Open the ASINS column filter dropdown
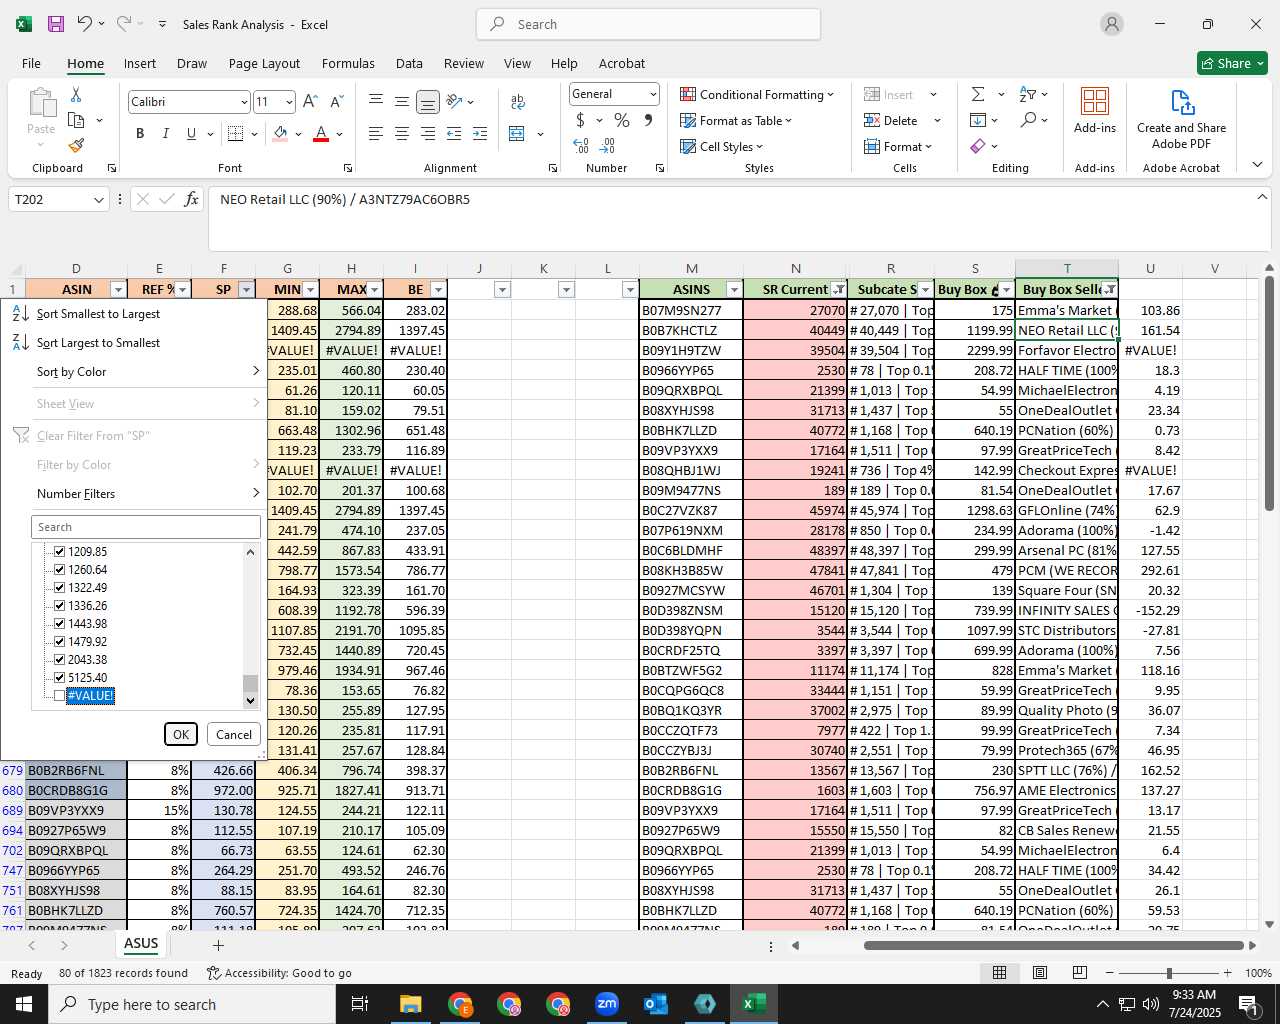 734,290
